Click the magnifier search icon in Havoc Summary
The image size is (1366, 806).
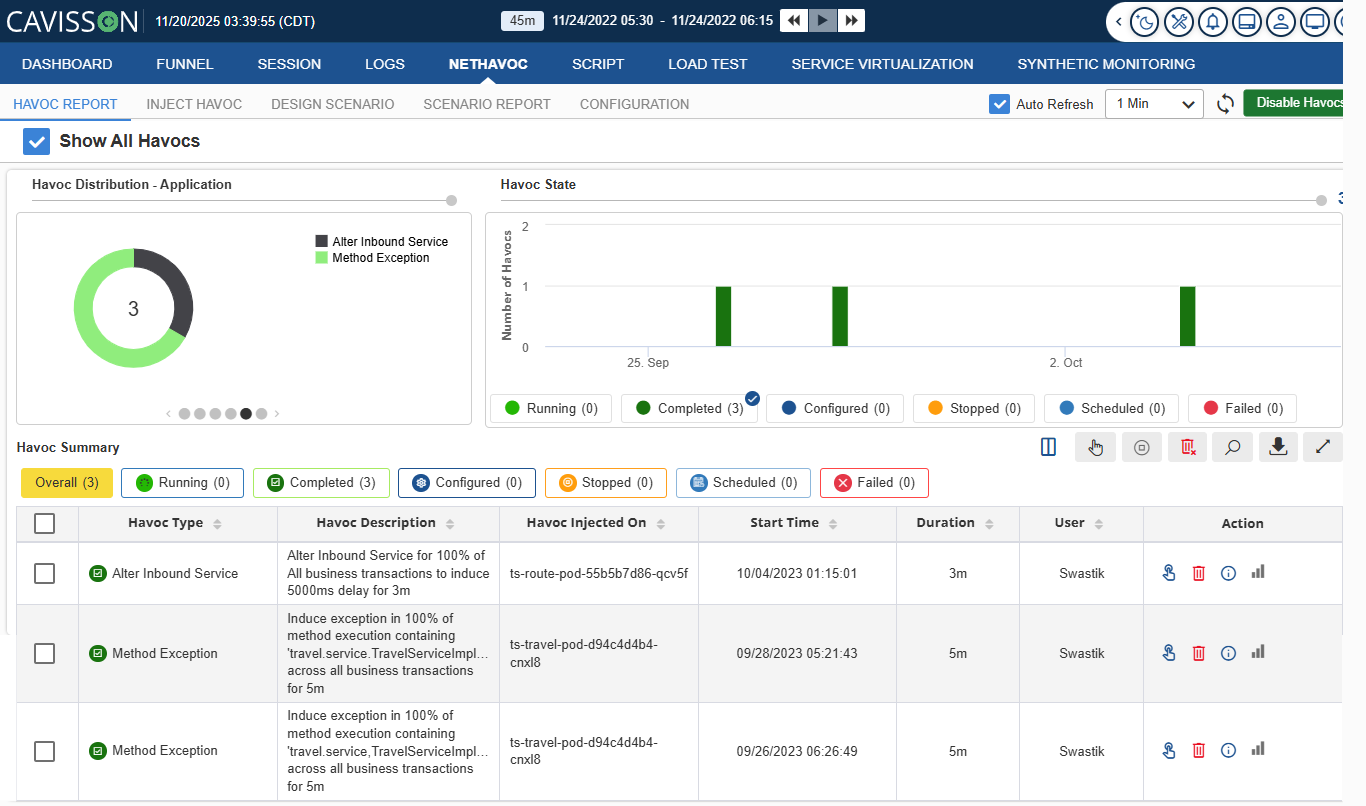[1232, 448]
